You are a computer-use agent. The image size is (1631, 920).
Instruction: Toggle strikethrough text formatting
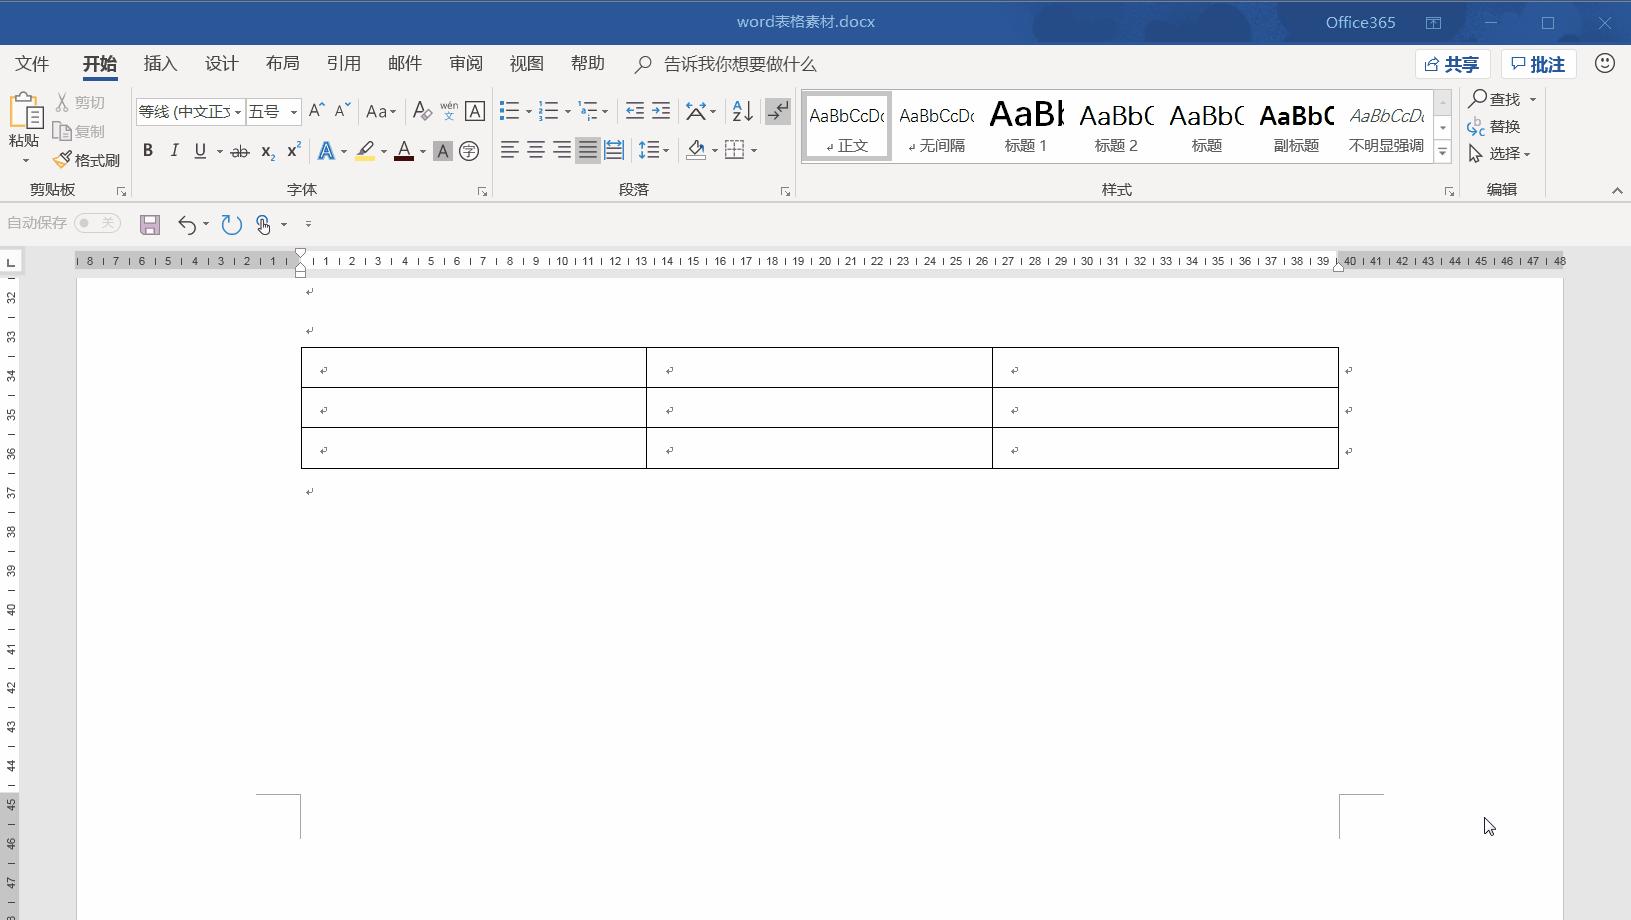click(239, 152)
